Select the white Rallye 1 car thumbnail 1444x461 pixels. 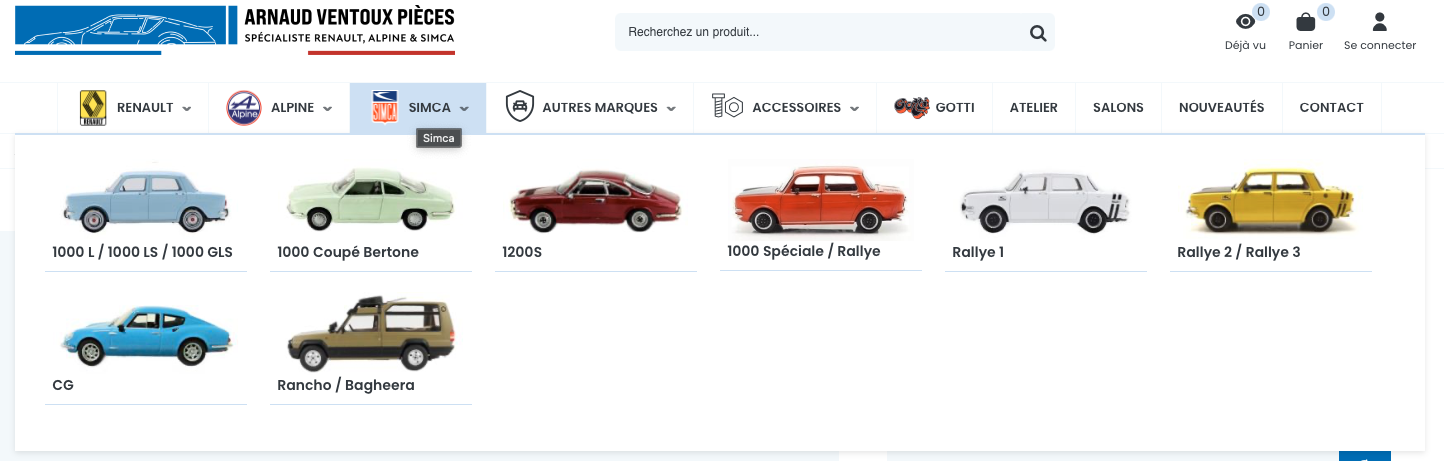[x=1045, y=203]
